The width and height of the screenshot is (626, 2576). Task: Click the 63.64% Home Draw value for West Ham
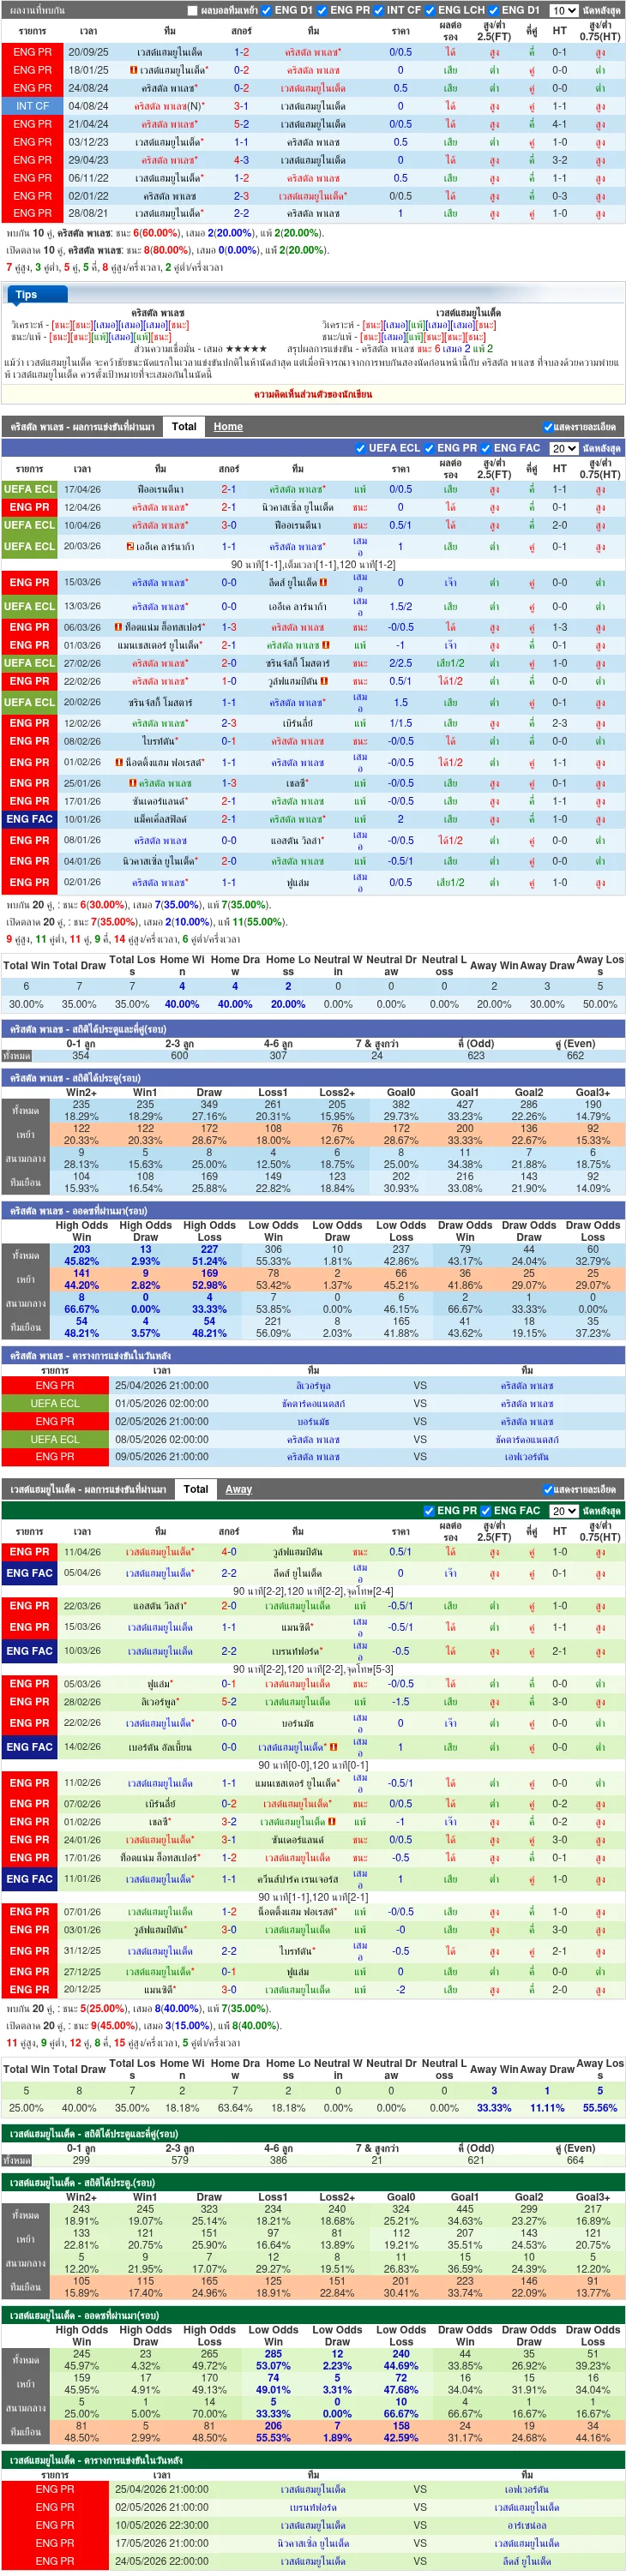click(235, 2107)
